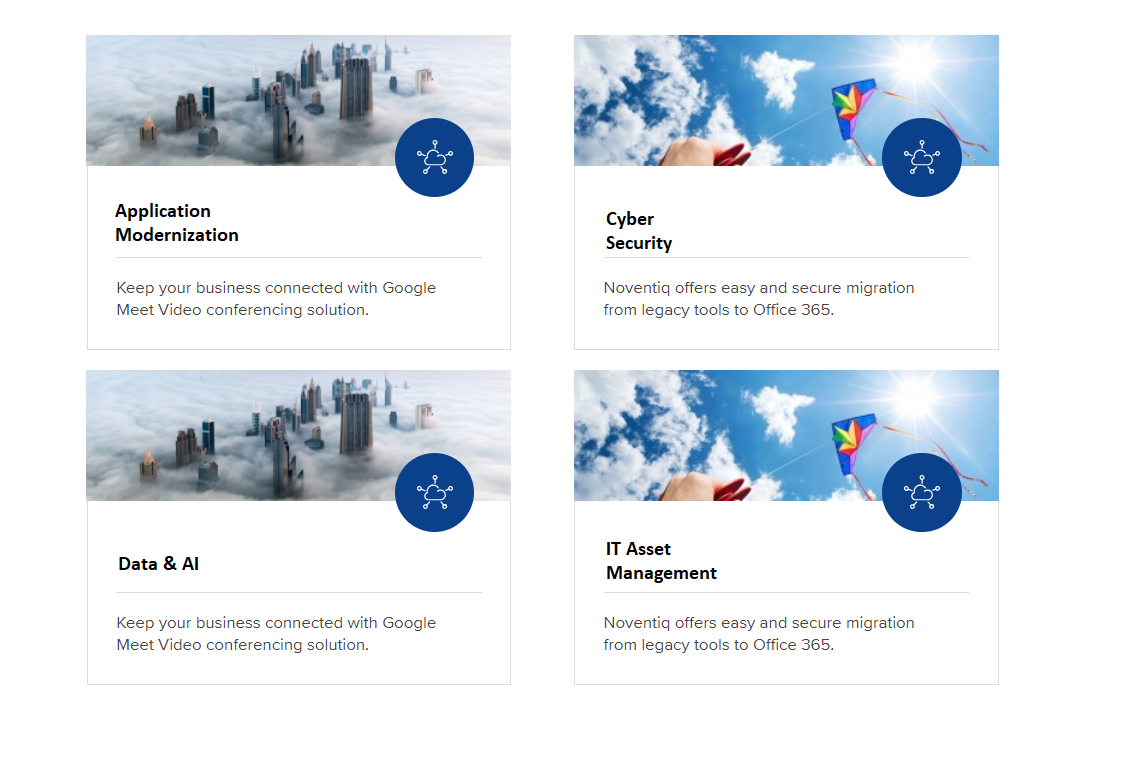The height and width of the screenshot is (765, 1129).
Task: Open the IT Asset Management heading
Action: coord(661,560)
